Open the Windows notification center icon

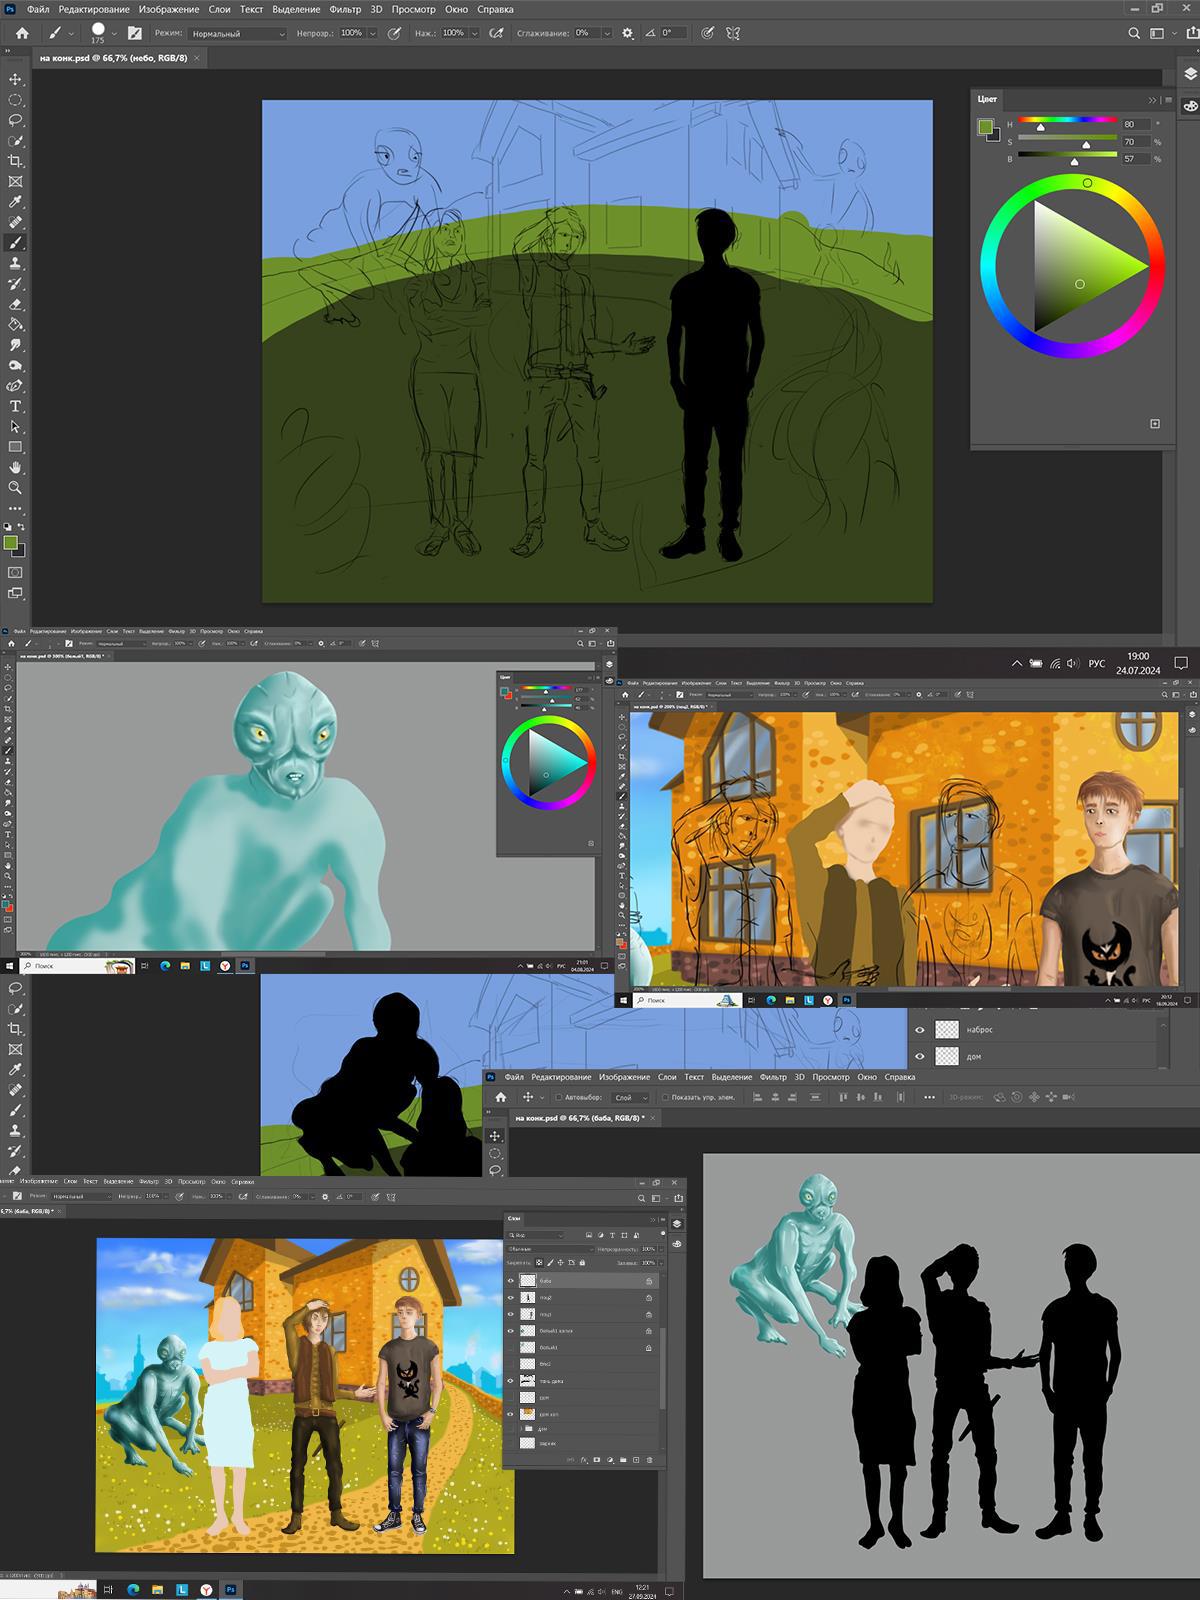(x=1180, y=663)
